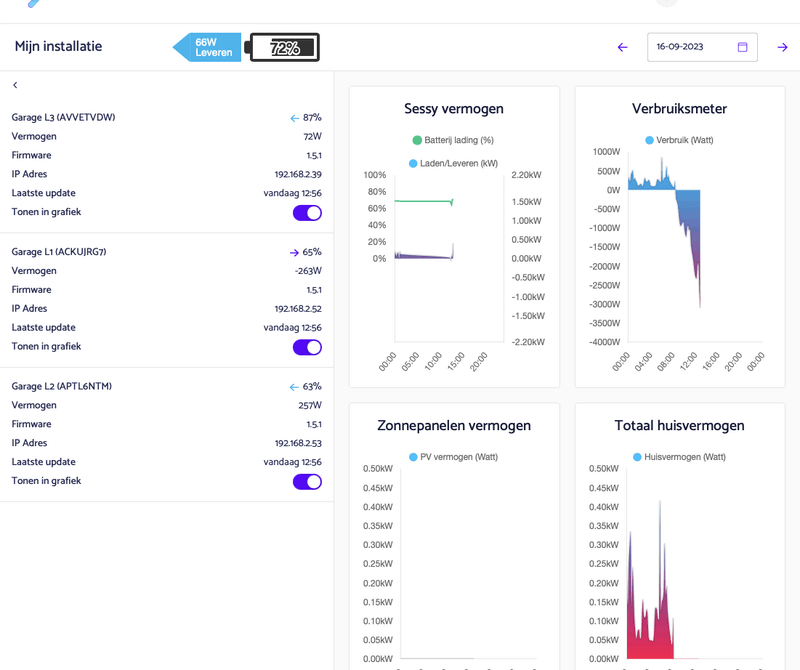Open the calendar icon in date field
The image size is (800, 670).
pos(743,47)
